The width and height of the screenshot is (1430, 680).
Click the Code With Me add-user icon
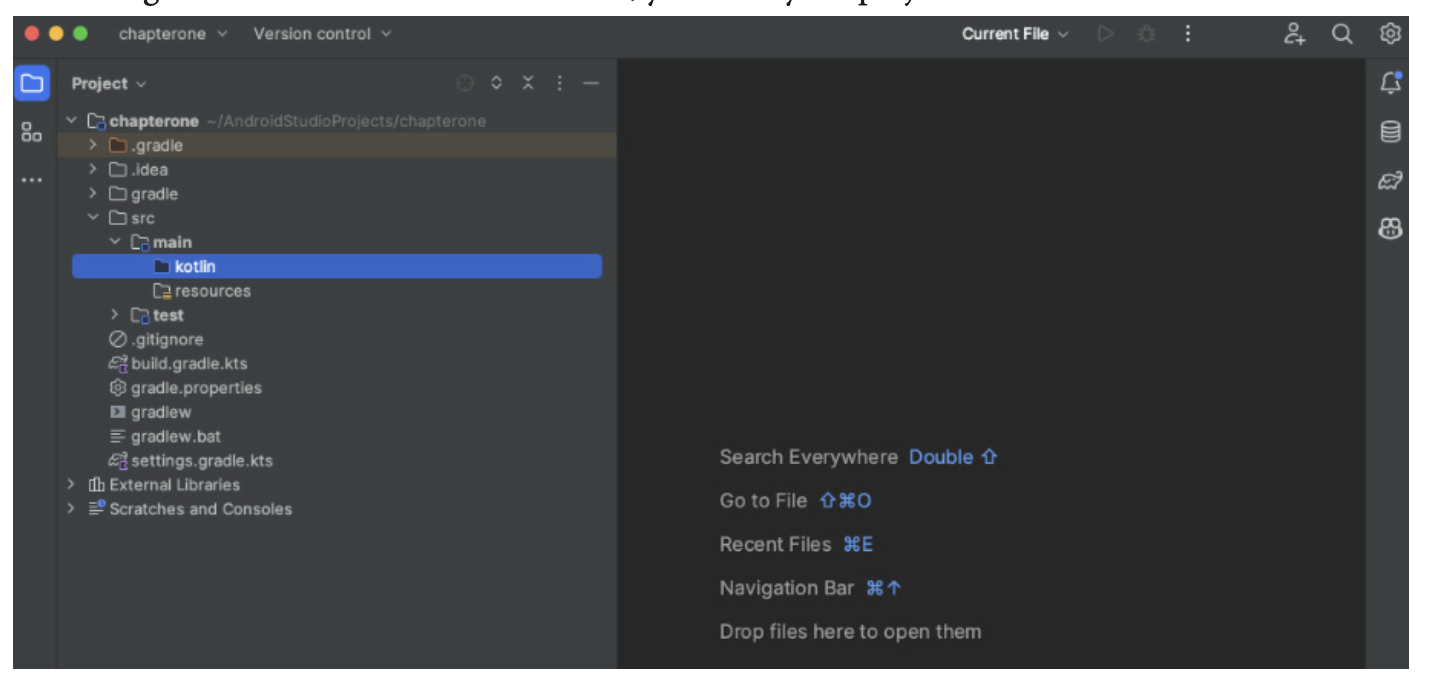pyautogui.click(x=1295, y=34)
